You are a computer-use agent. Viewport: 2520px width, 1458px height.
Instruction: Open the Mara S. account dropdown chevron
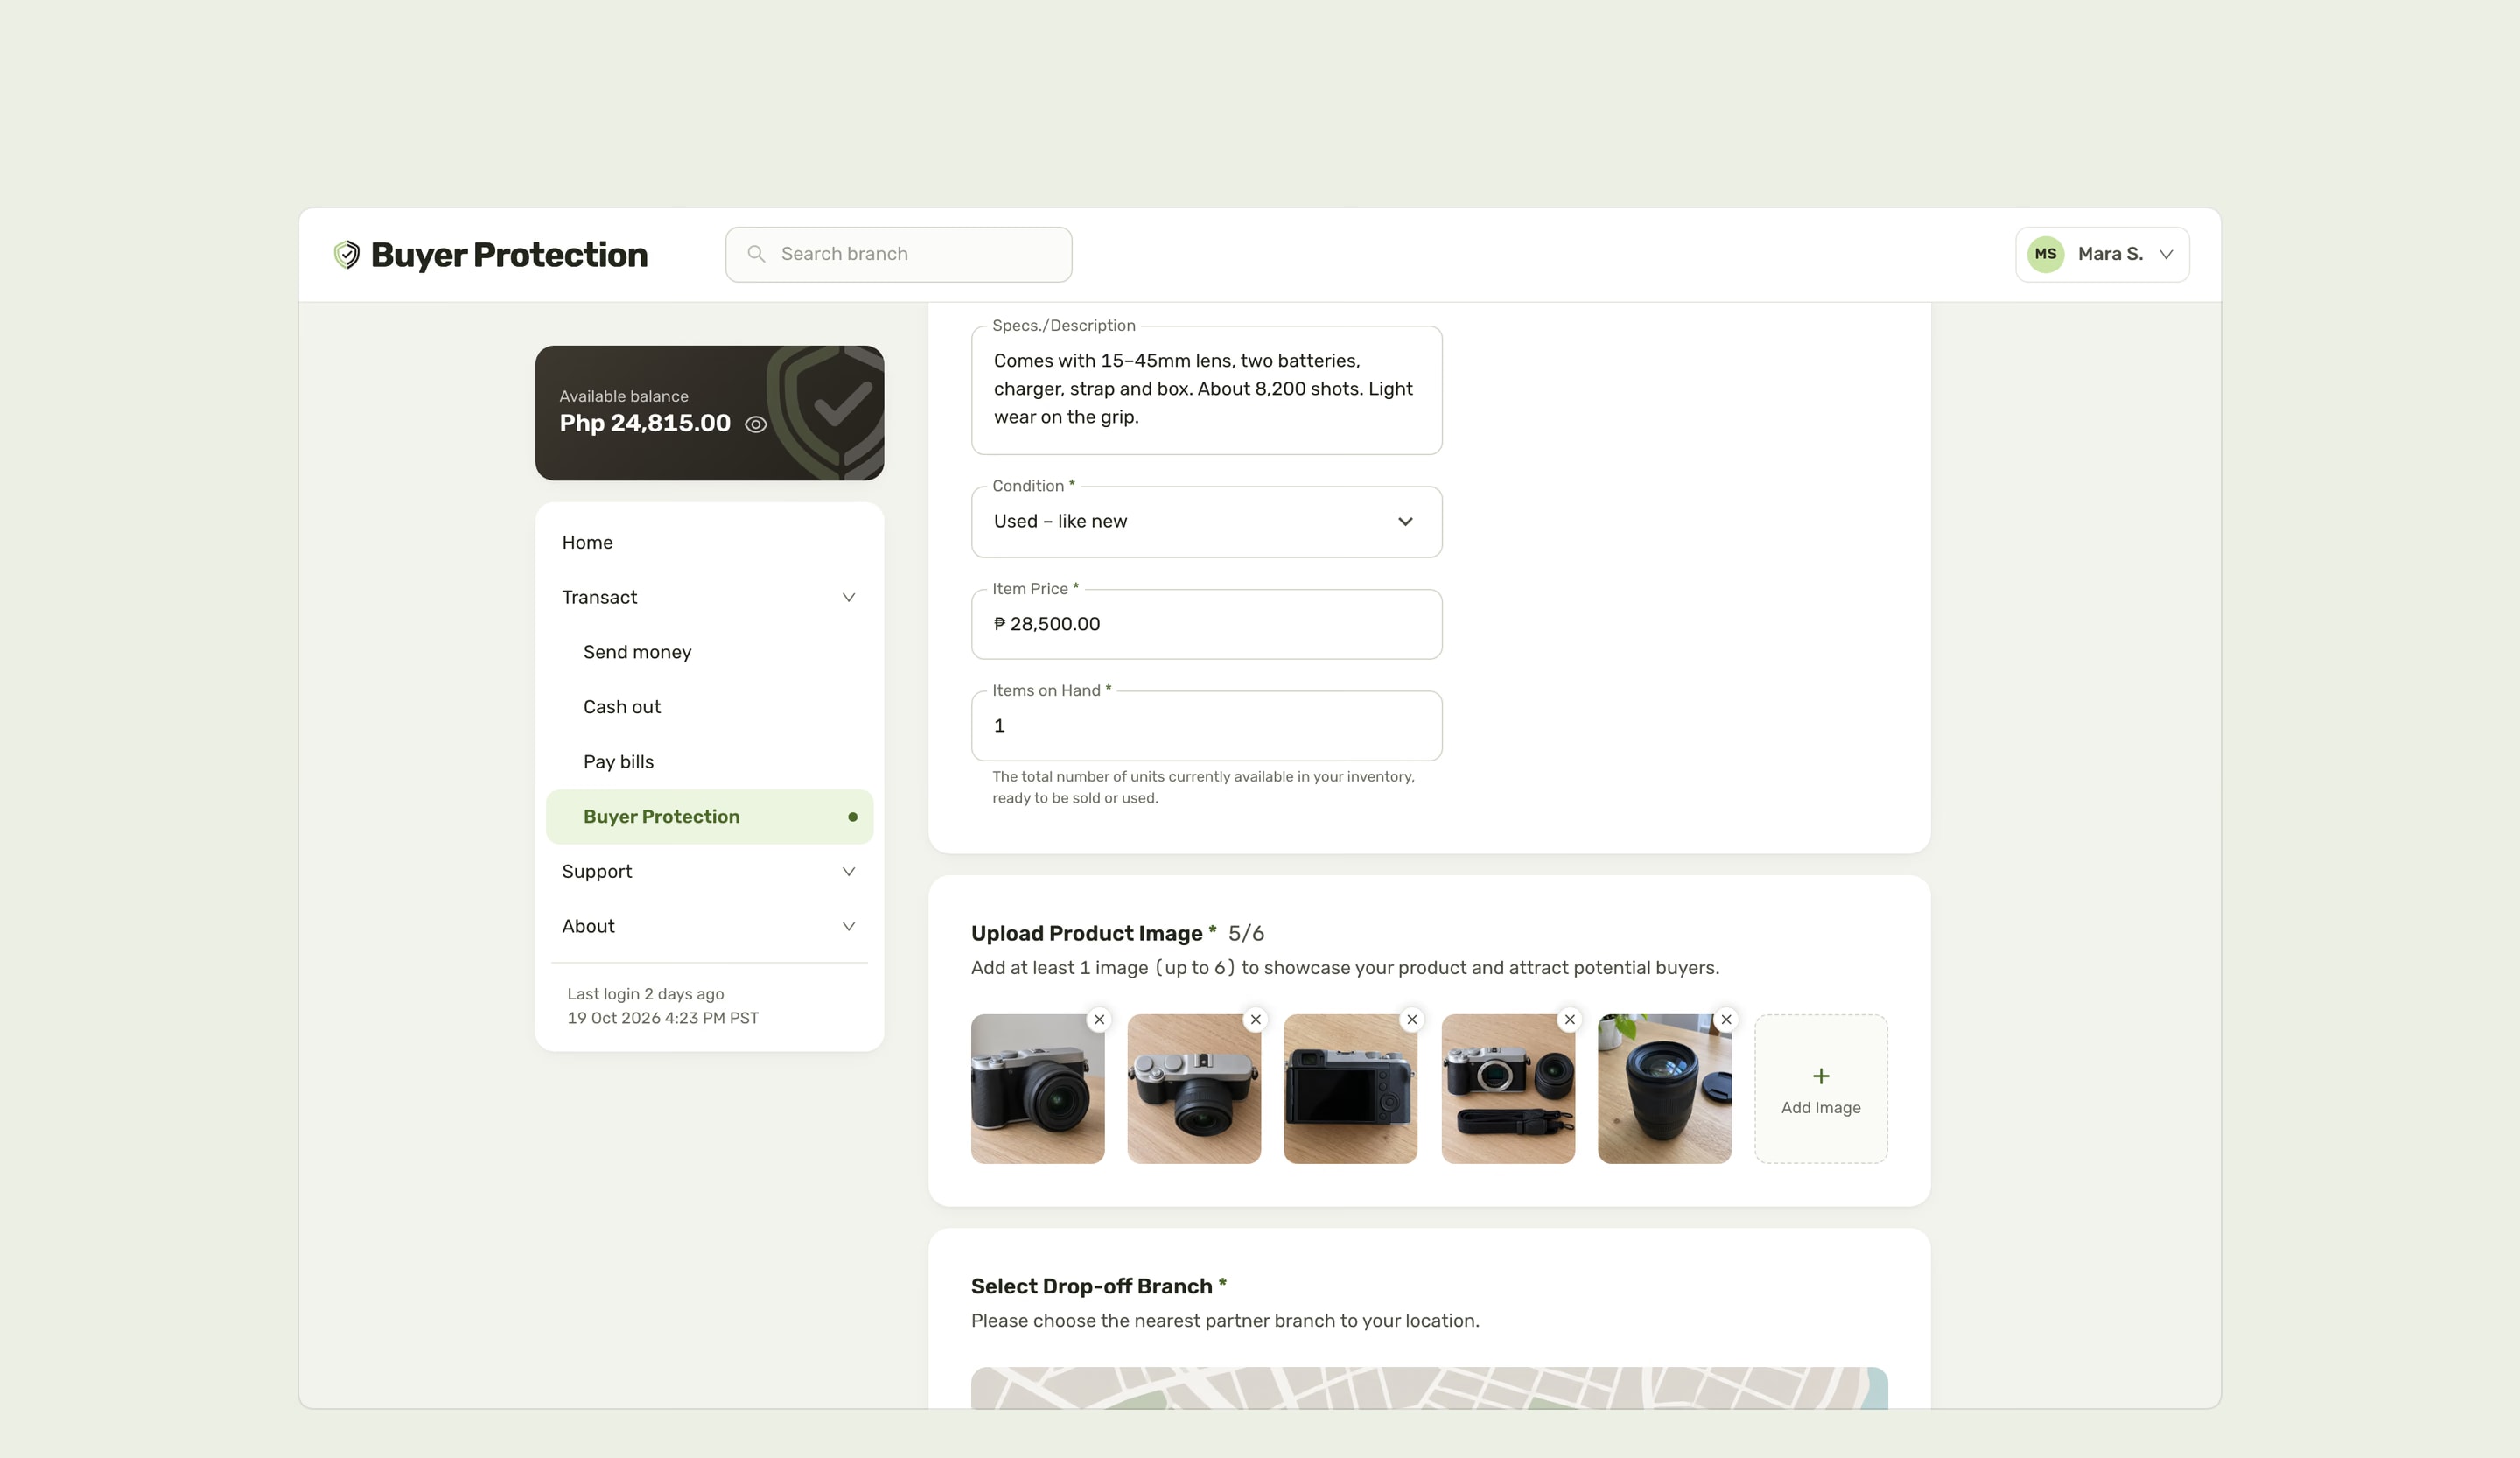2166,254
